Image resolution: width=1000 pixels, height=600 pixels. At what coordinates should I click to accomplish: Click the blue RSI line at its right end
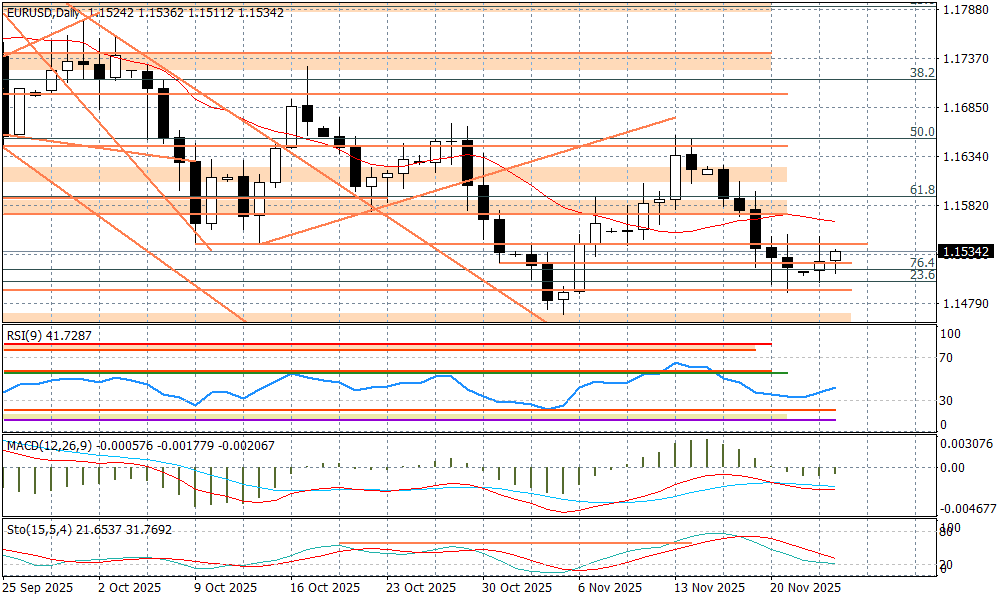pos(834,388)
